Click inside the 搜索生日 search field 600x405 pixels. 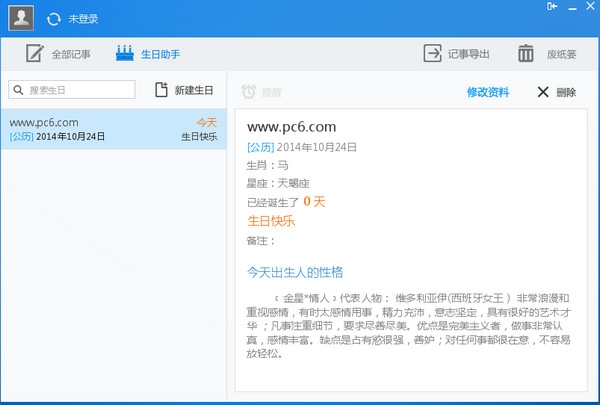[x=80, y=90]
